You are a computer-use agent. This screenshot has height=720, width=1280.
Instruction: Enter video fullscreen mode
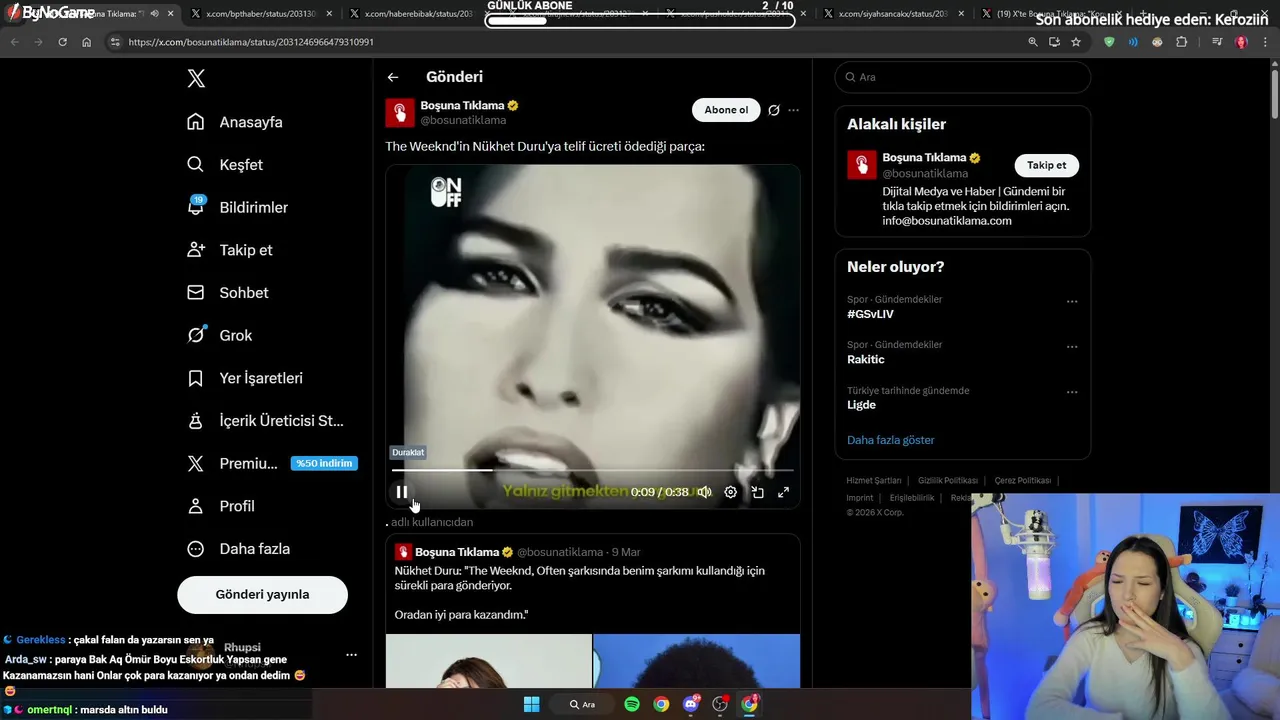tap(784, 492)
